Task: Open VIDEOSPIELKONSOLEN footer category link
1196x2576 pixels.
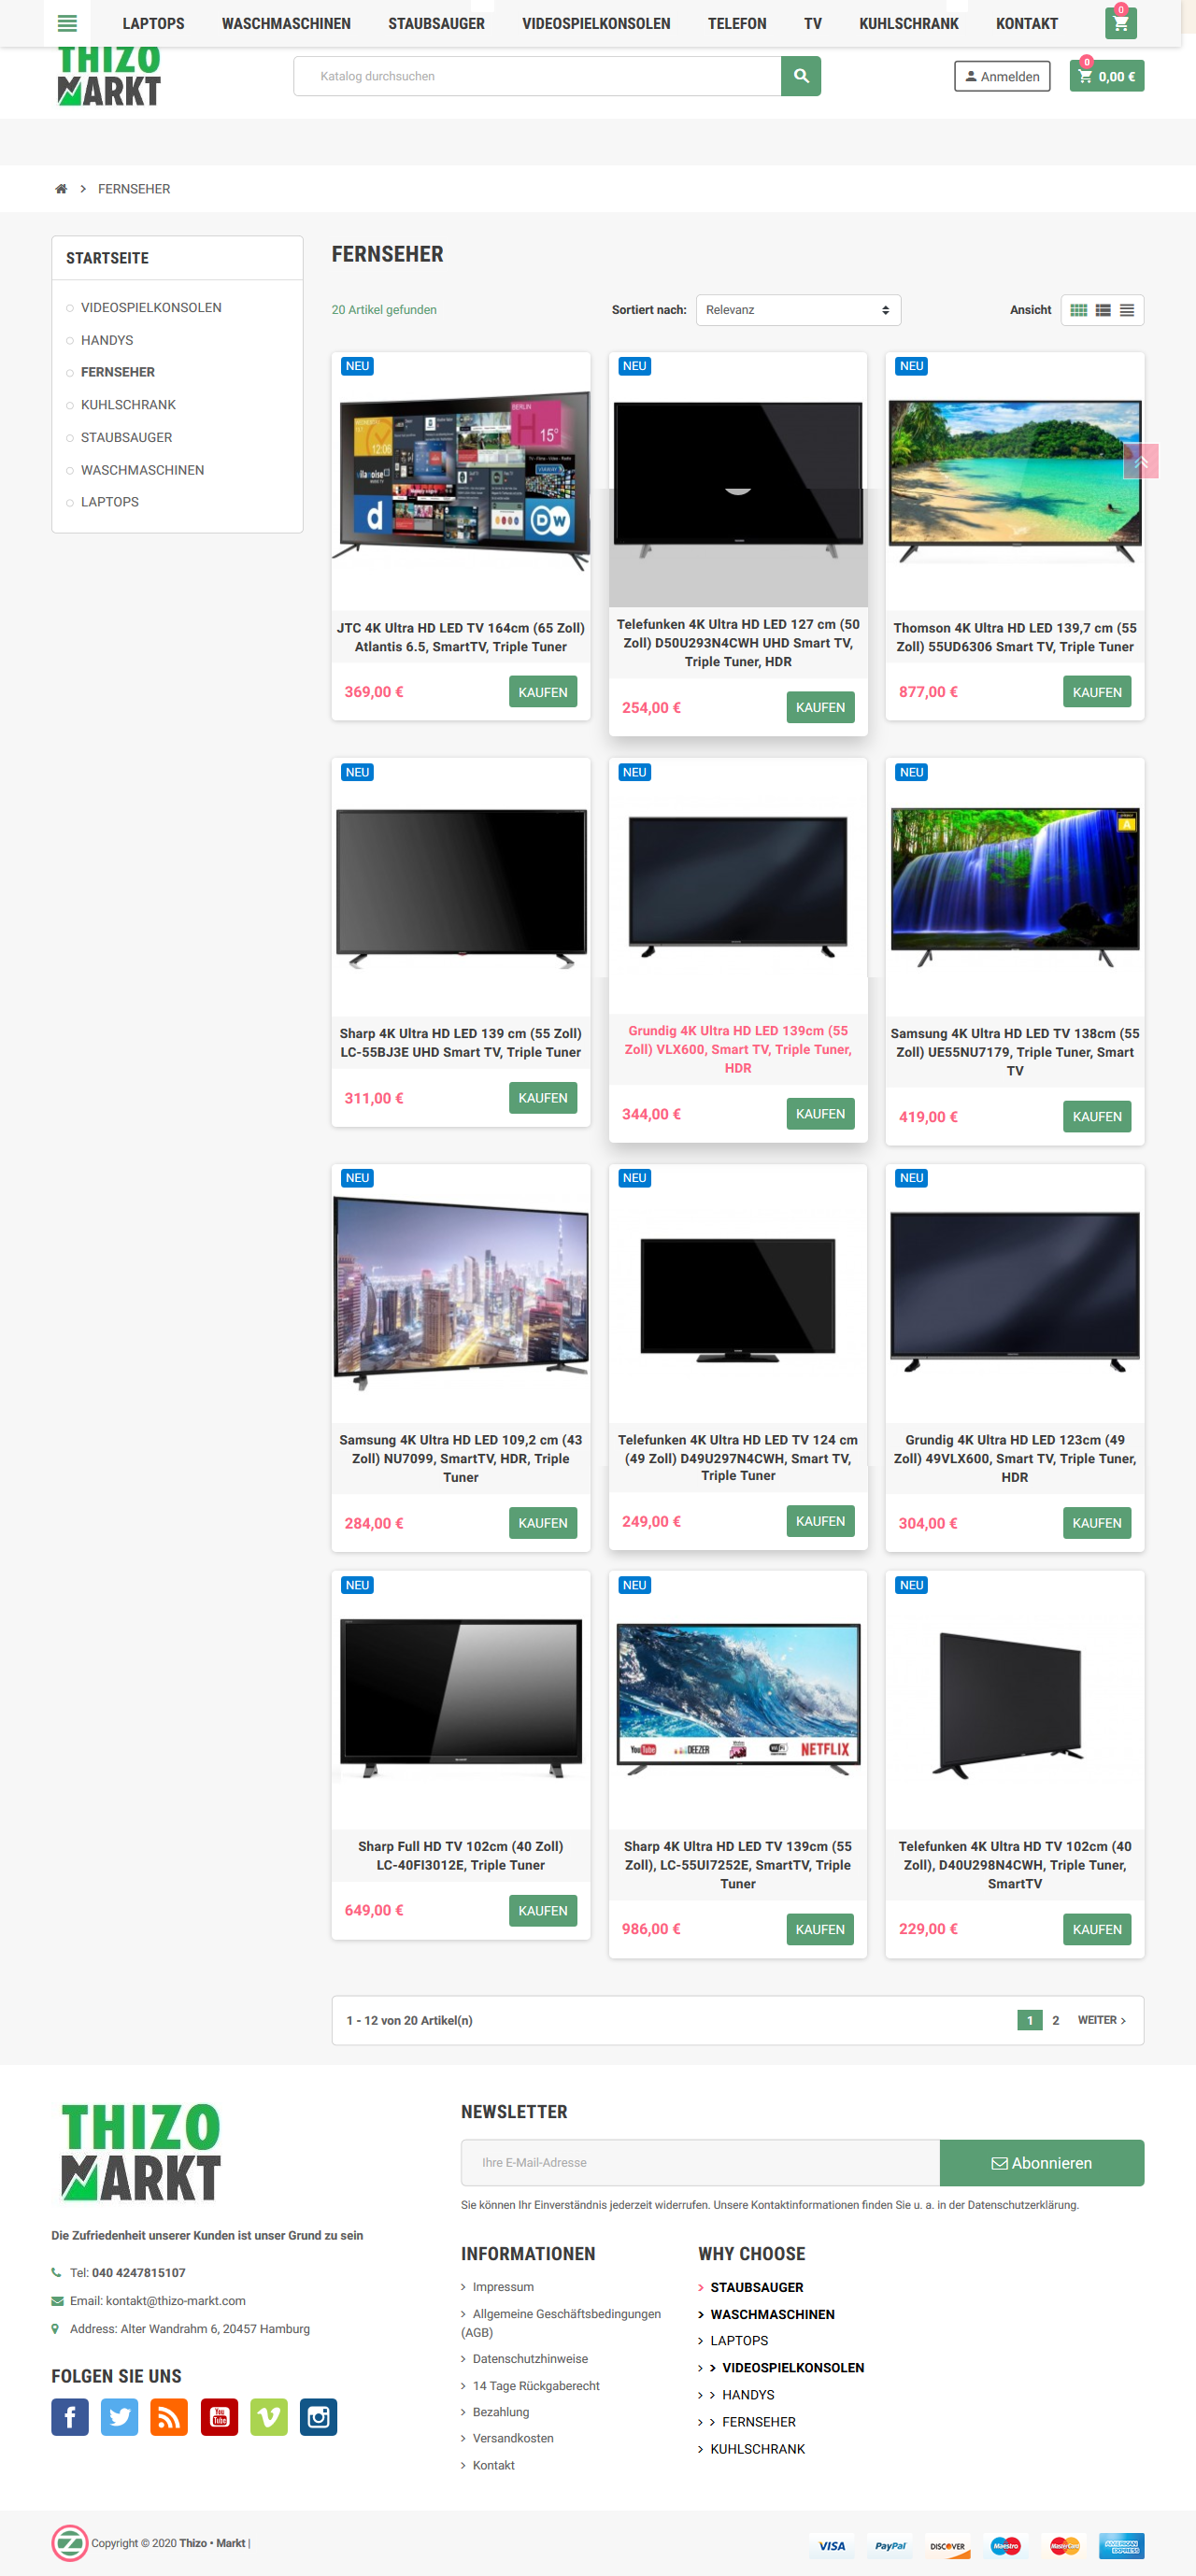Action: coord(793,2368)
